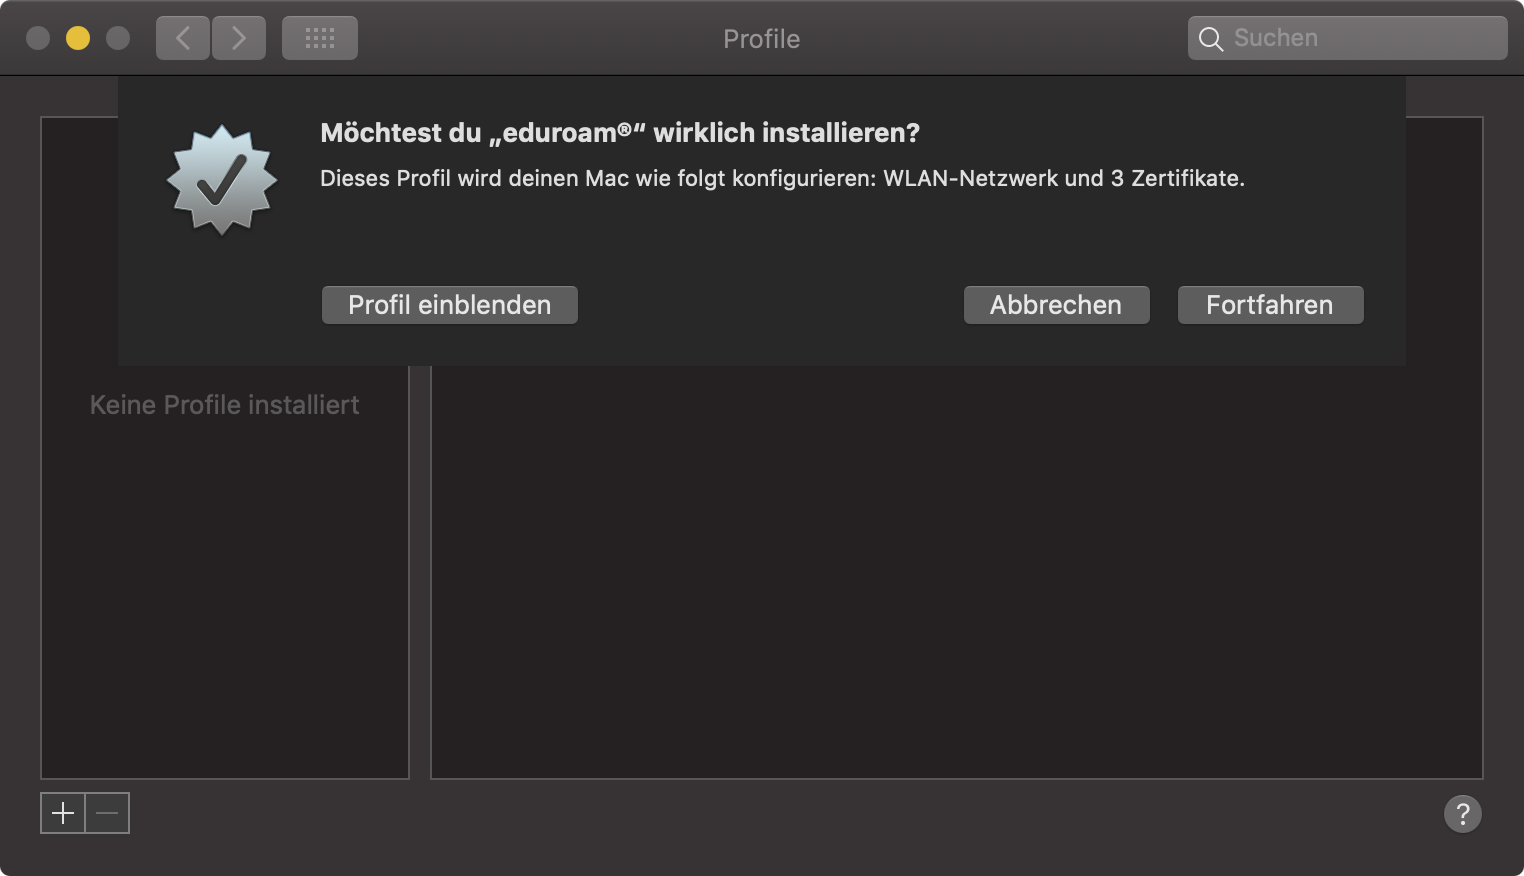Click the eduroam install question heading
This screenshot has width=1524, height=876.
click(x=620, y=133)
